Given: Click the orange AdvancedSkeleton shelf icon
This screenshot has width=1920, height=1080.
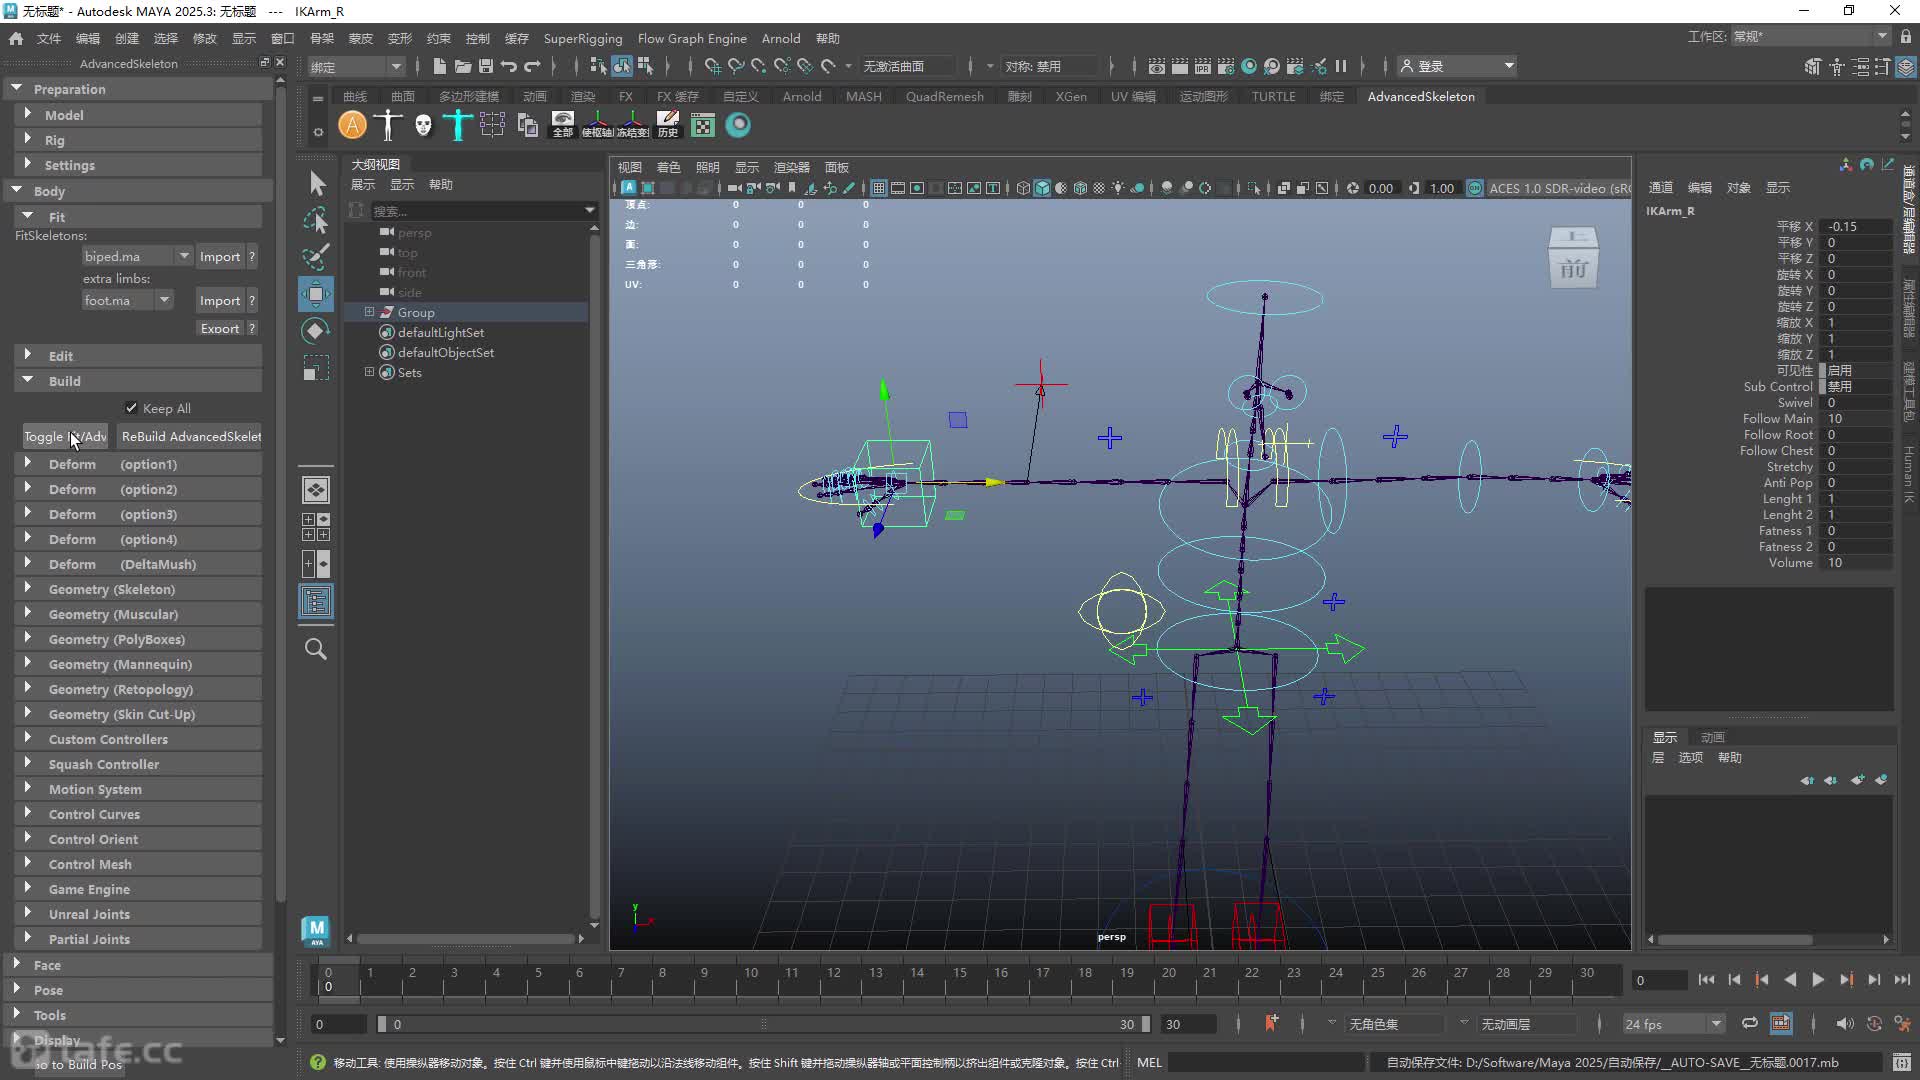Looking at the screenshot, I should click(x=352, y=125).
